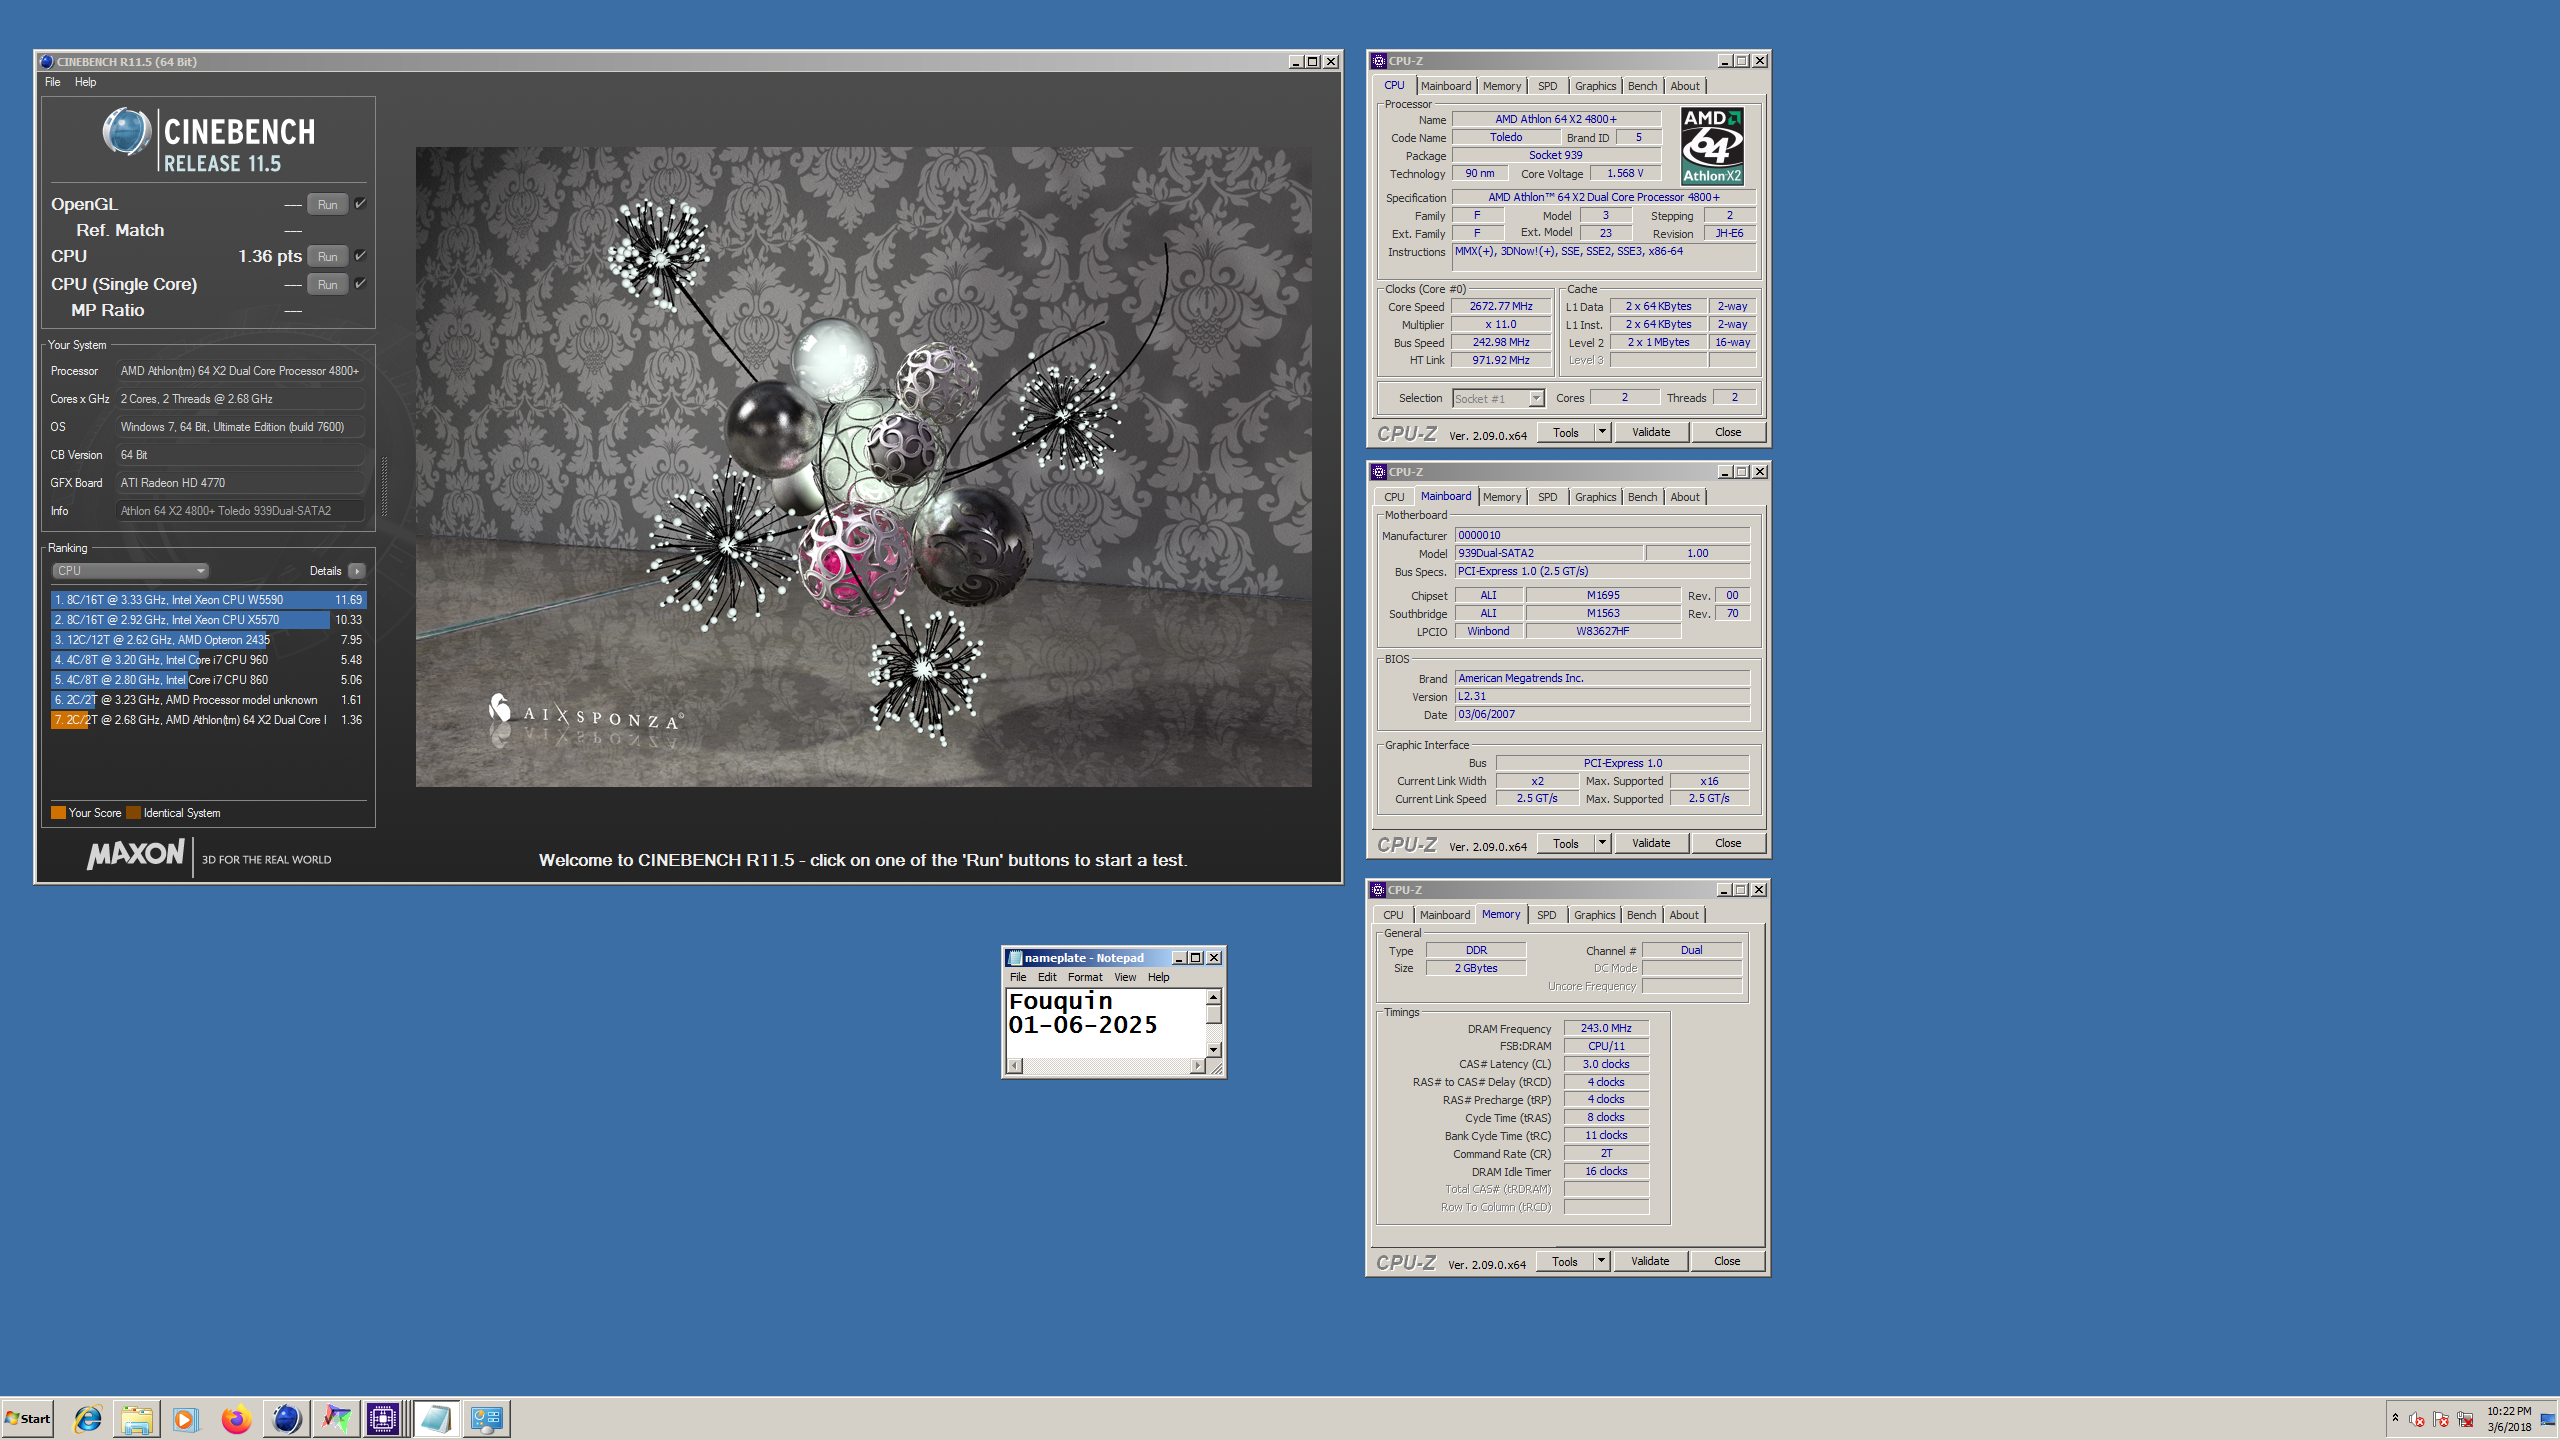Image resolution: width=2560 pixels, height=1440 pixels.
Task: Open Windows Explorer folder icon in taskbar
Action: coord(137,1418)
